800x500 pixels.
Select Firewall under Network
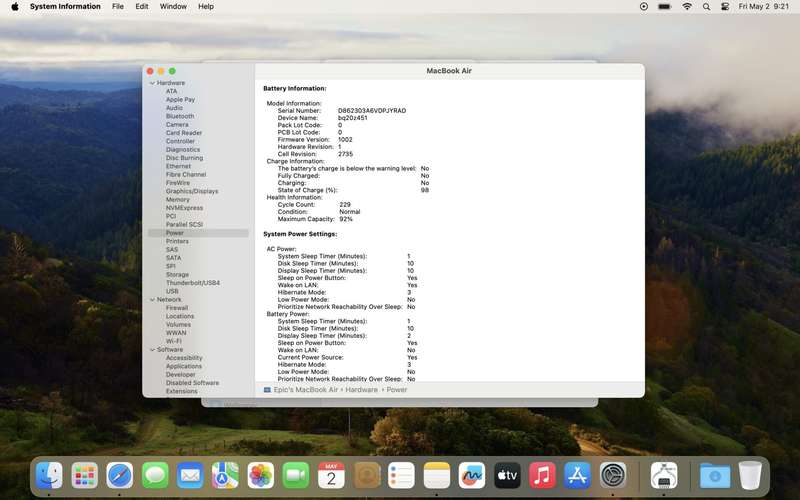pos(177,308)
